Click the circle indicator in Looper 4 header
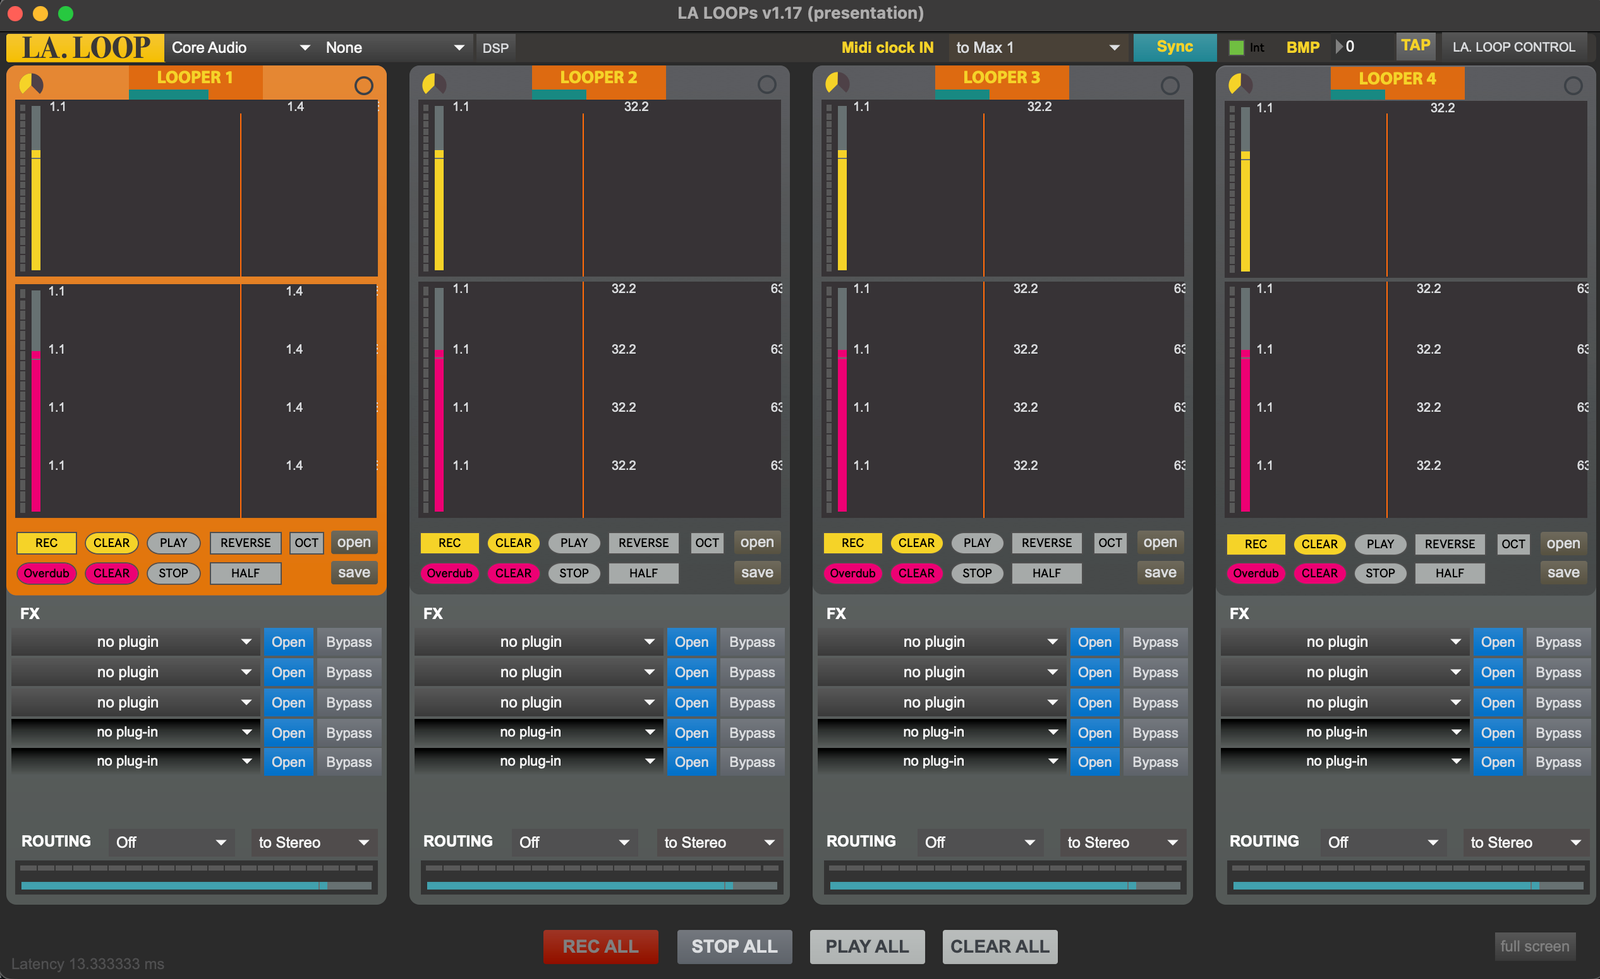This screenshot has height=979, width=1600. point(1573,86)
